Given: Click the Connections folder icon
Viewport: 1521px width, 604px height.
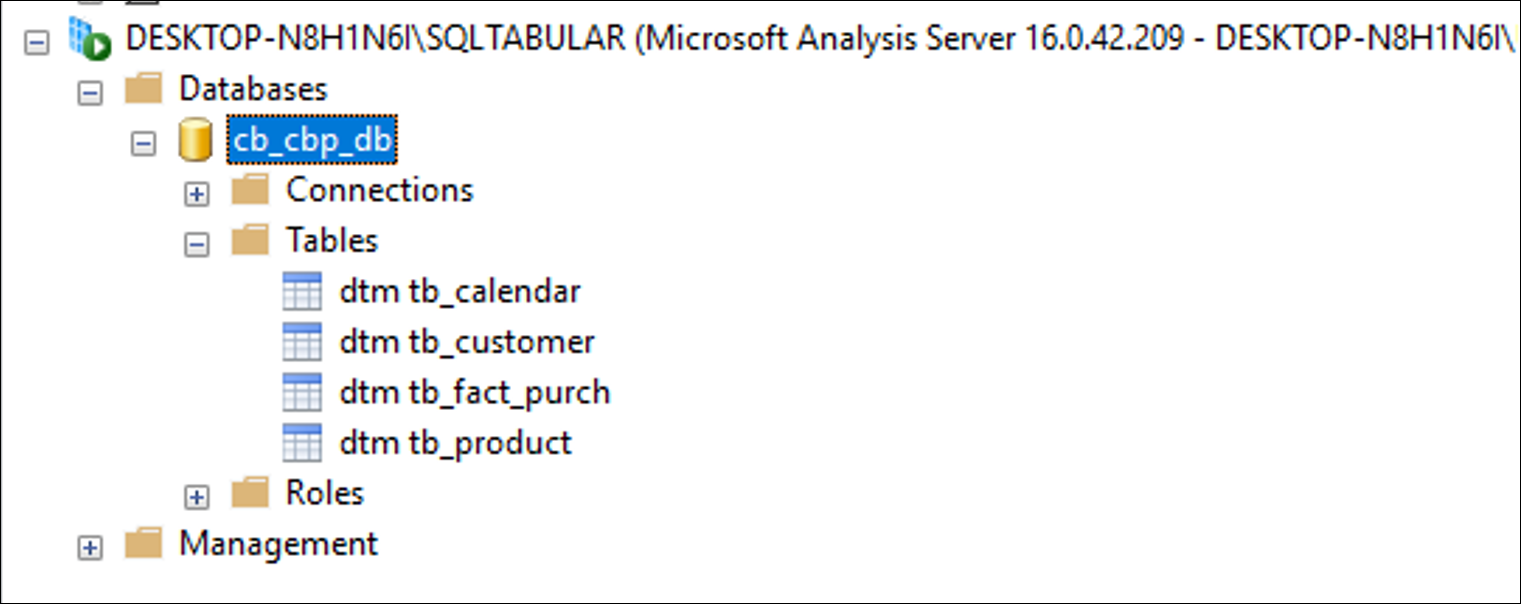Looking at the screenshot, I should coord(250,189).
